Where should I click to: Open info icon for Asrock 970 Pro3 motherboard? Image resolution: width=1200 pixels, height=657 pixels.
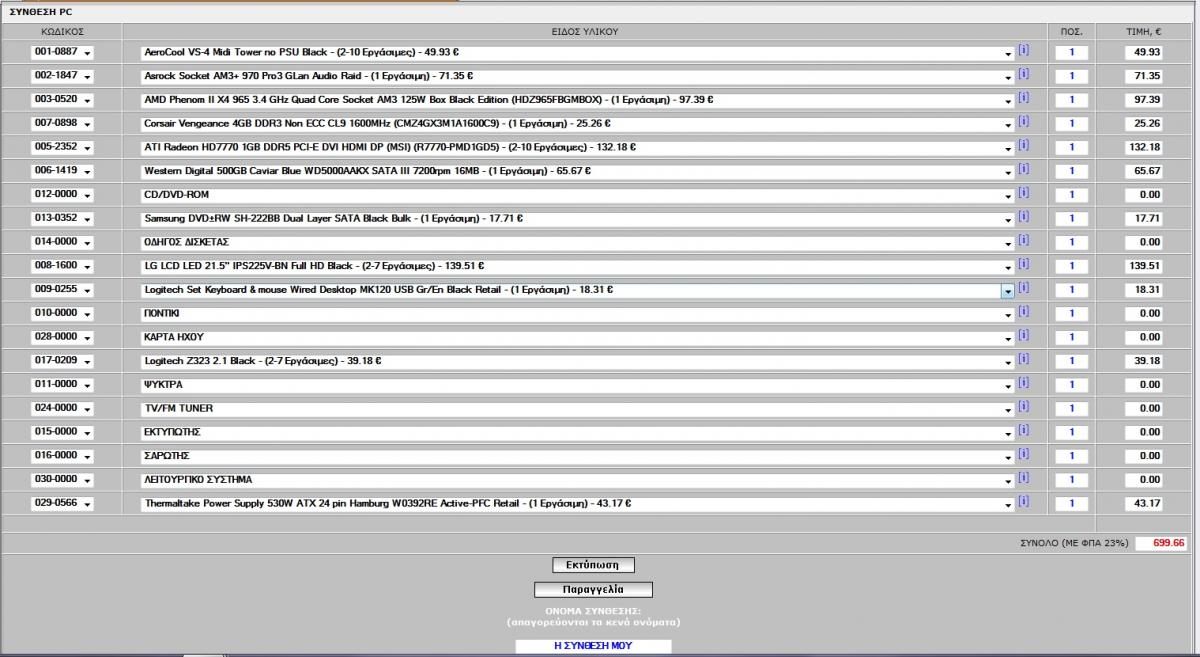click(1023, 74)
